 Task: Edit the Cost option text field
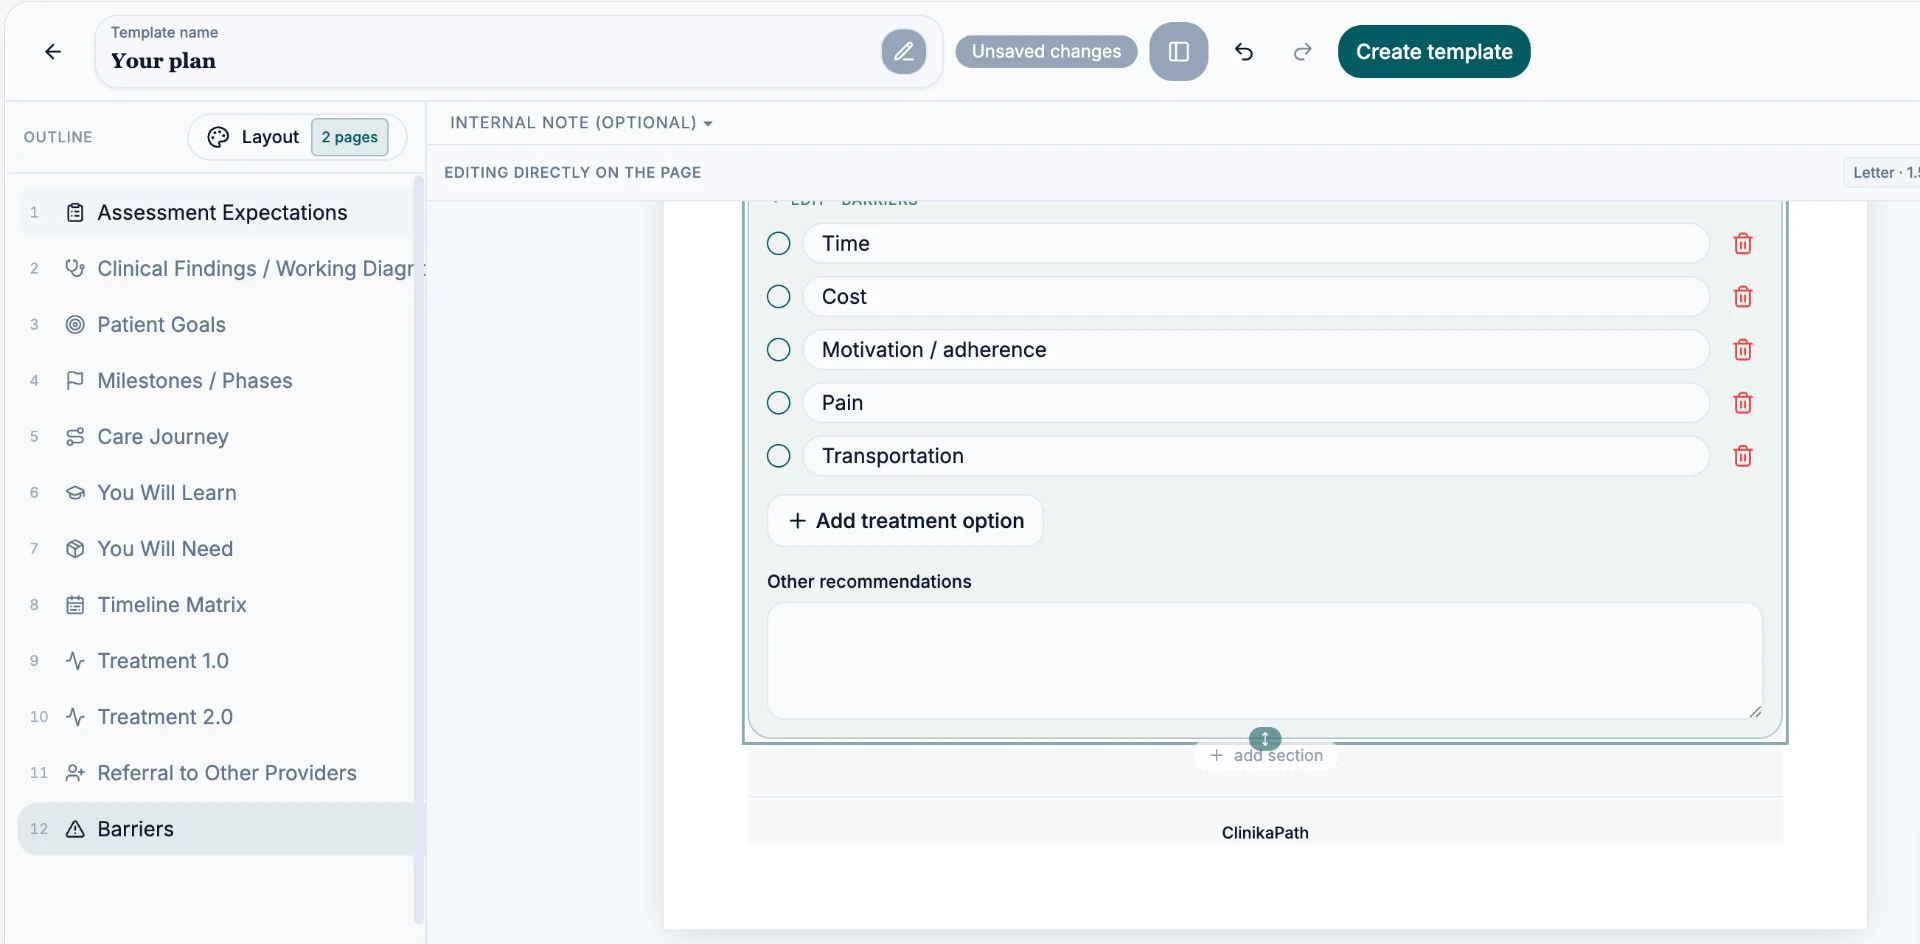[1256, 297]
